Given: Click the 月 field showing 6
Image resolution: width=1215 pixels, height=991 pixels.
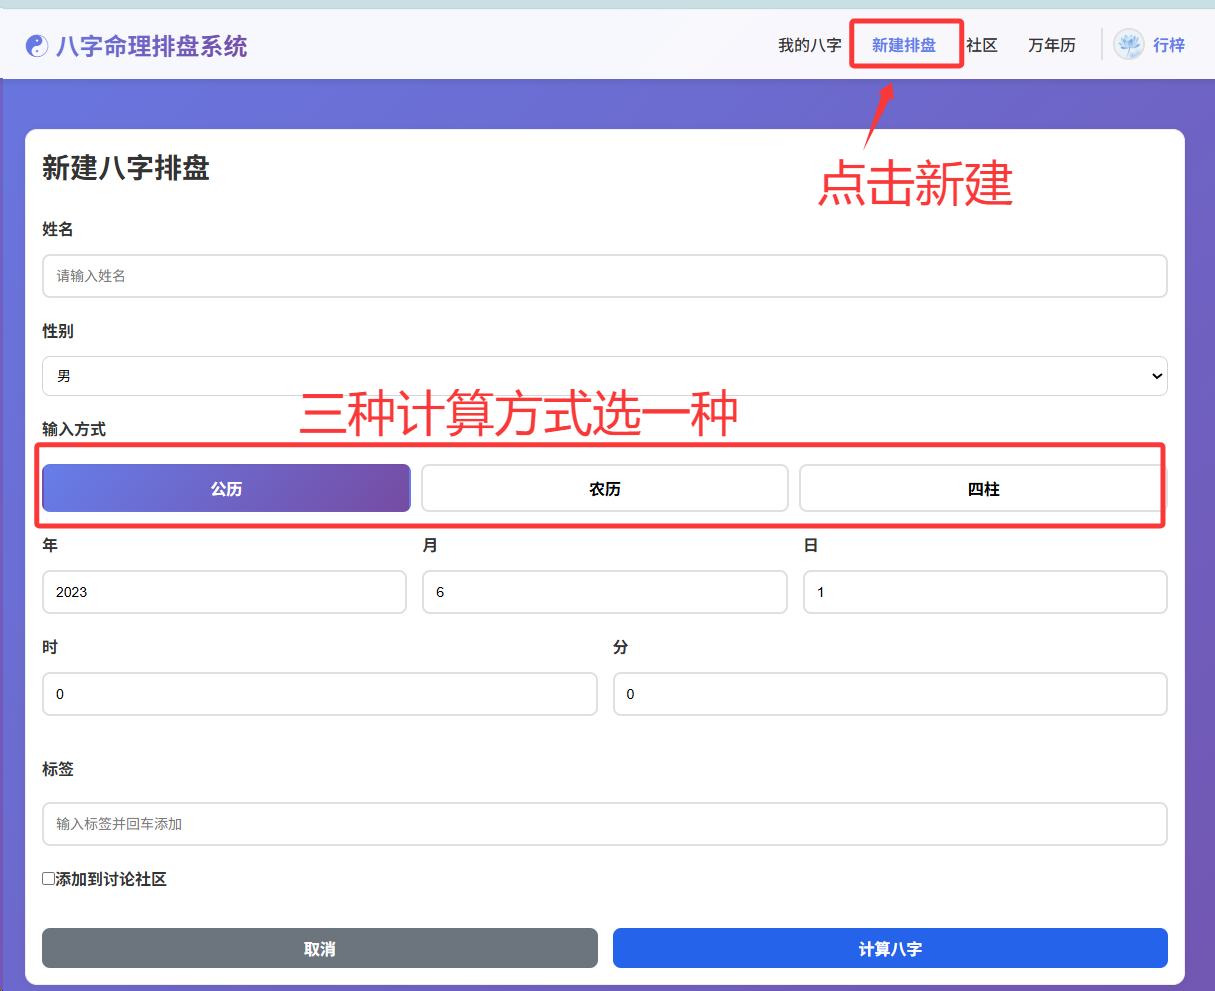Looking at the screenshot, I should [604, 592].
